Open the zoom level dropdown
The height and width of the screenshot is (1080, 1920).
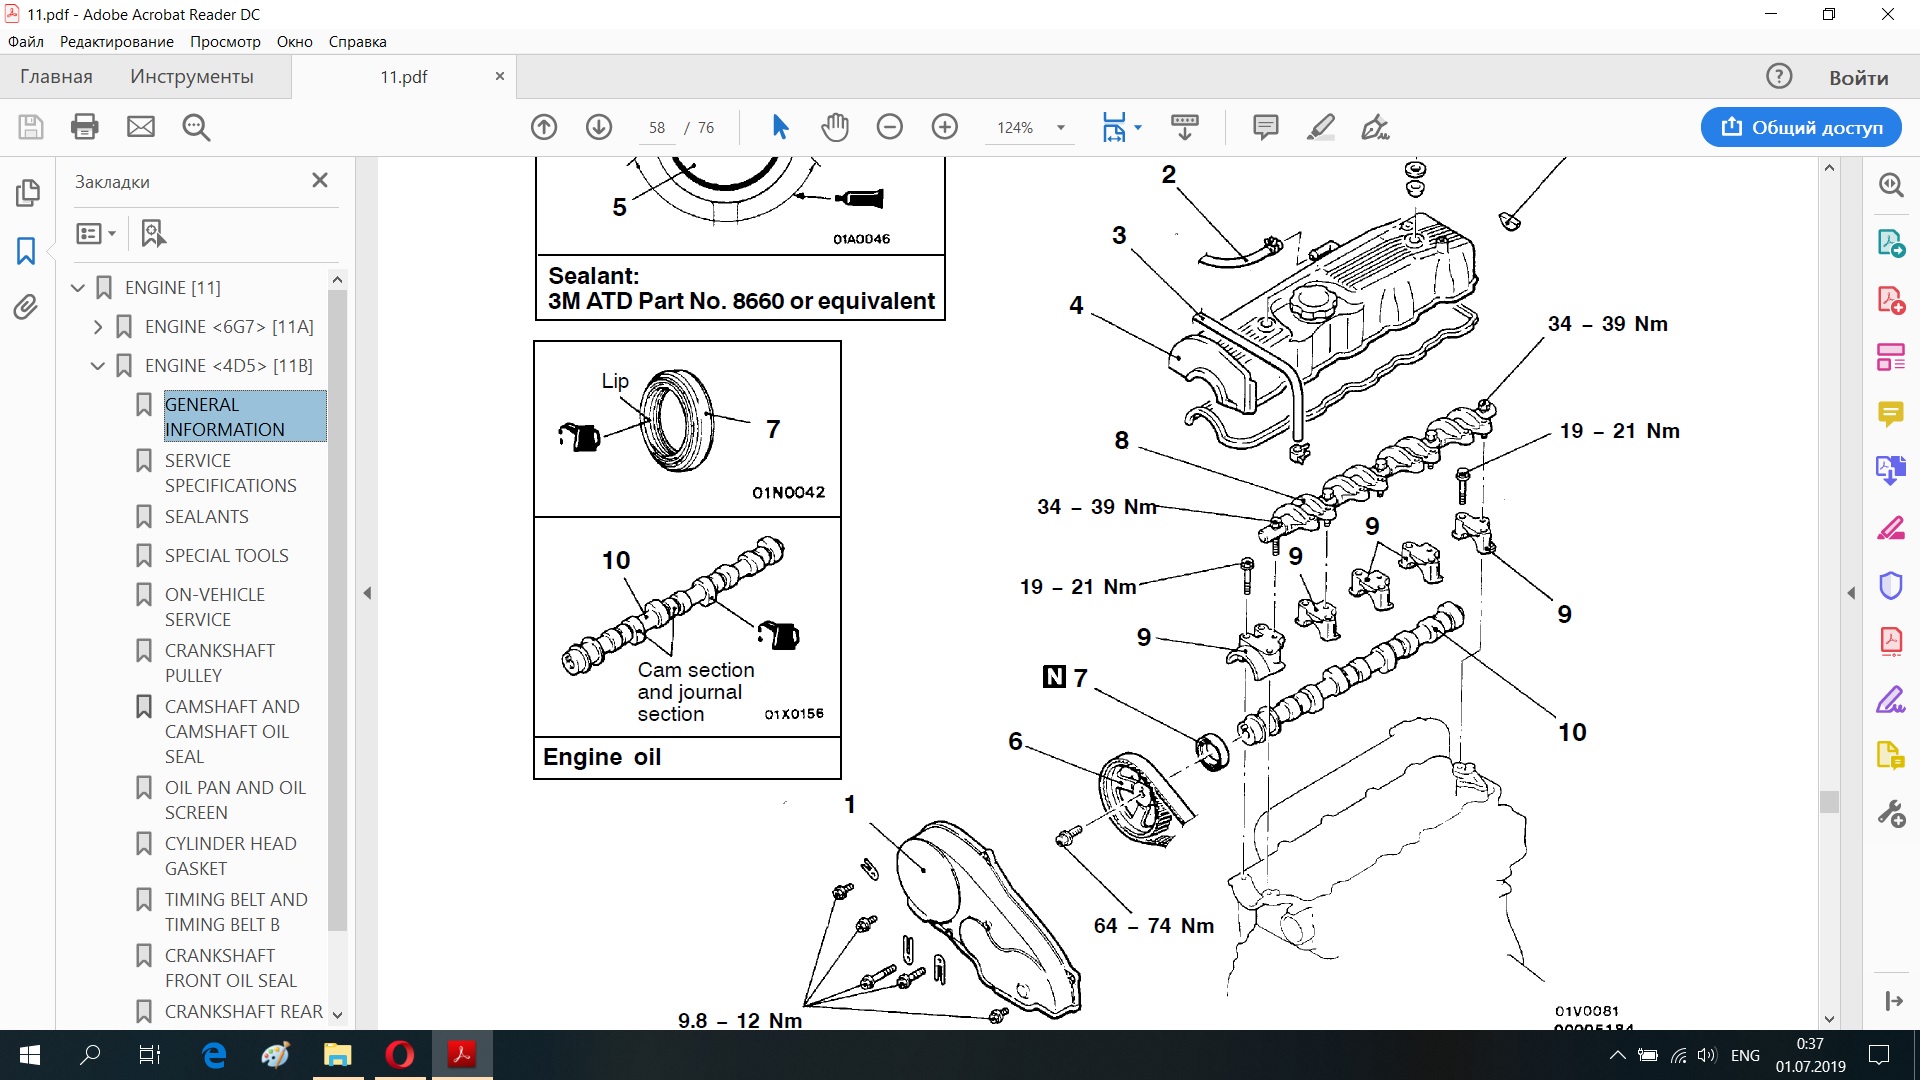[x=1061, y=128]
